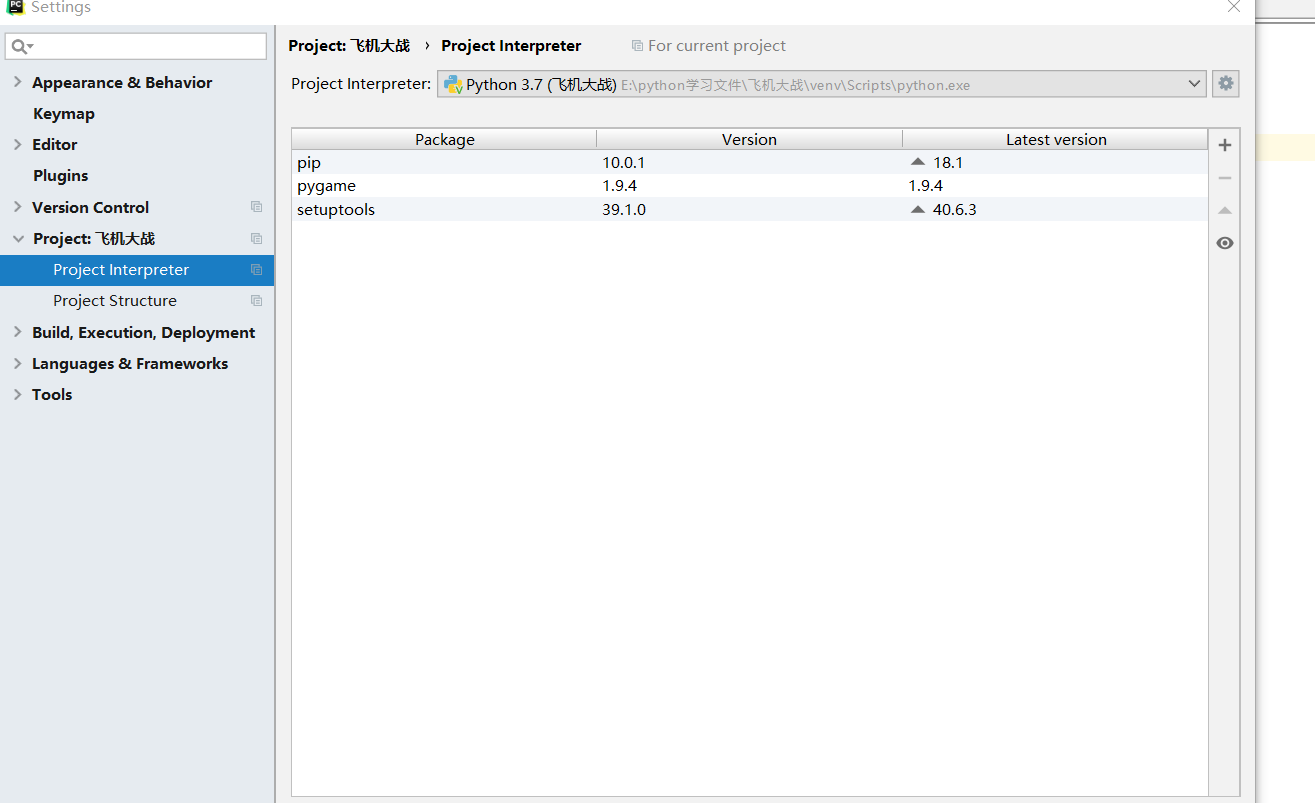
Task: Click the upgrade arrow icon on the right panel
Action: [1224, 210]
